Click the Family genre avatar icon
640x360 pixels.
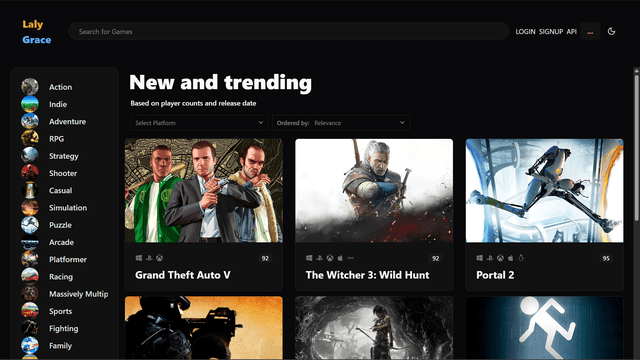click(30, 345)
